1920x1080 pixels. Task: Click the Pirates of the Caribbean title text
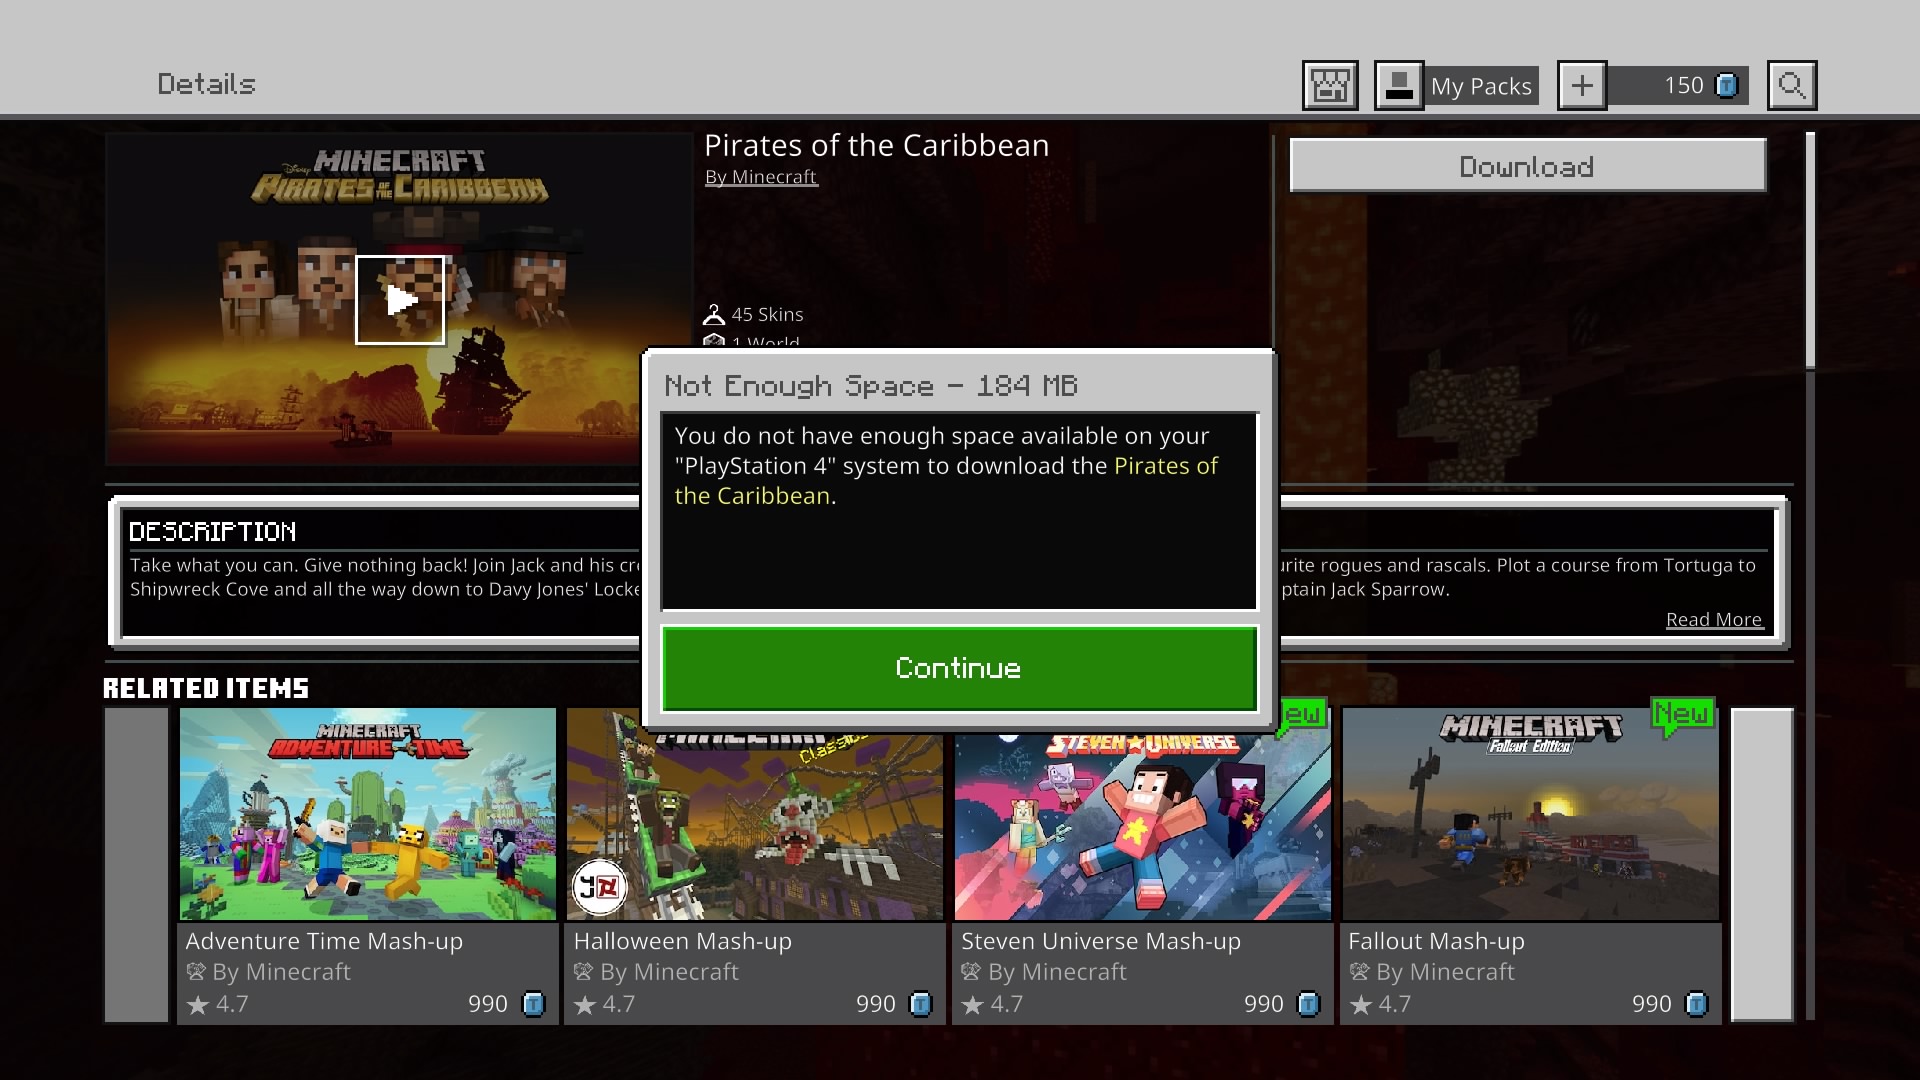coord(877,146)
